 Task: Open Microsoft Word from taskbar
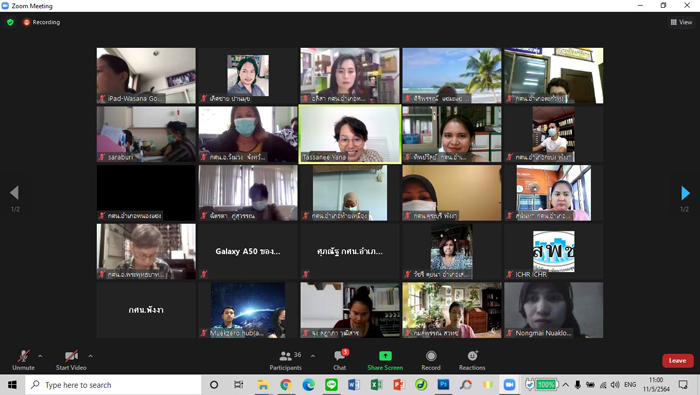(354, 385)
